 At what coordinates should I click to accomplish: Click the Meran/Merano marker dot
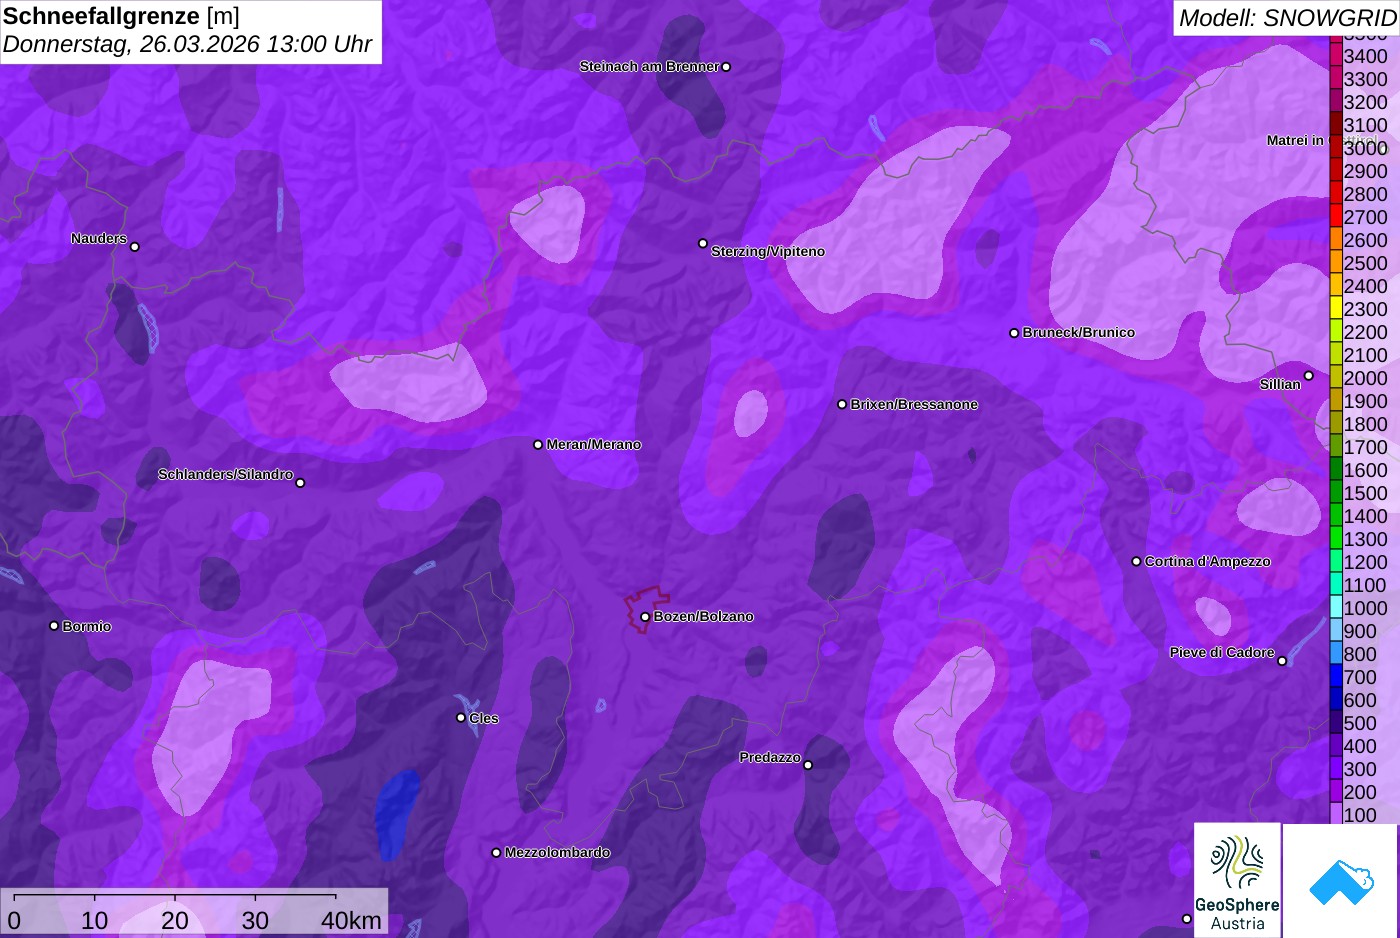[x=538, y=444]
